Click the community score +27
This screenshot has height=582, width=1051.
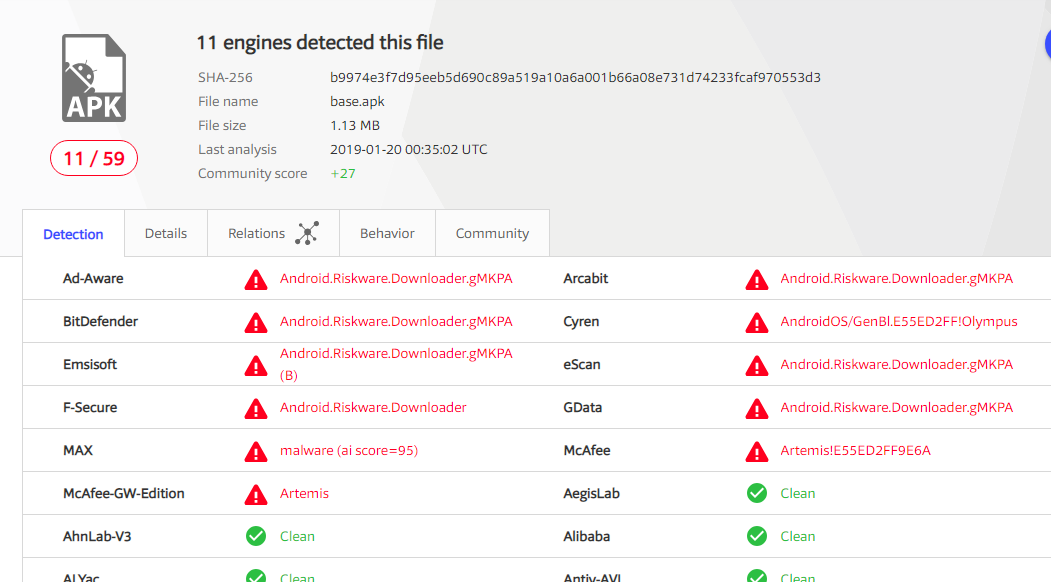coord(343,173)
